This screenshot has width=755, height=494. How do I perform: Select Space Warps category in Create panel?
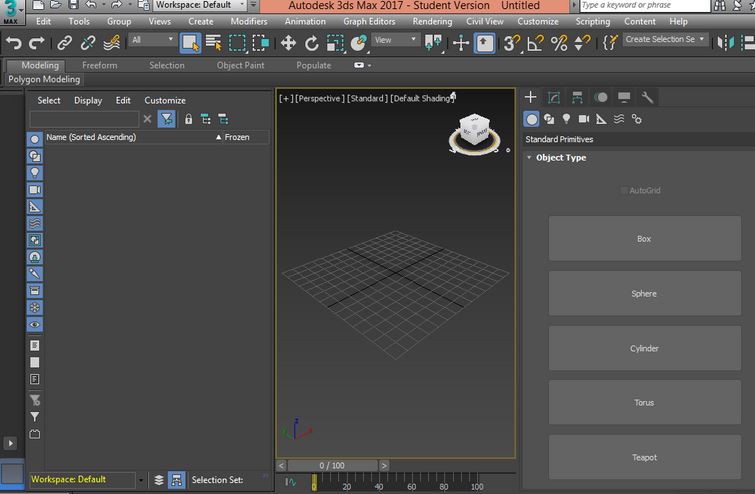[x=619, y=119]
